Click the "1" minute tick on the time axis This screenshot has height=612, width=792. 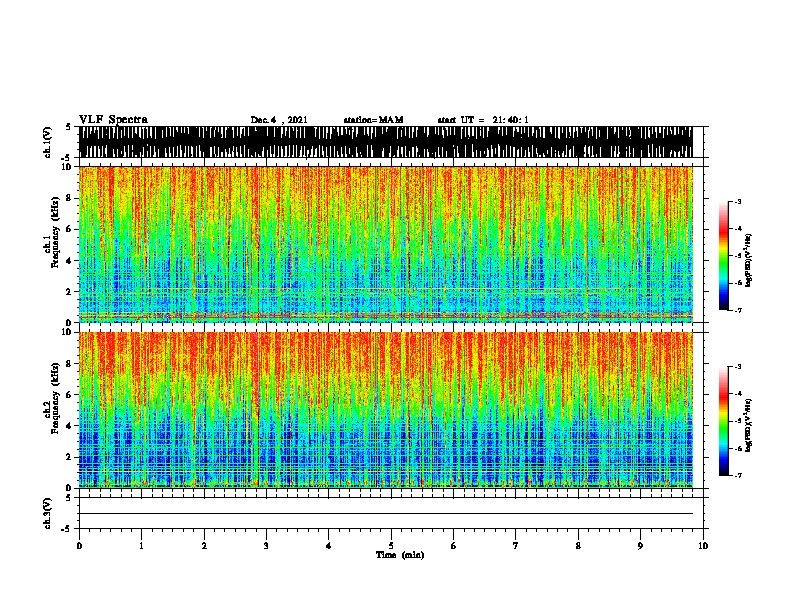(x=141, y=546)
